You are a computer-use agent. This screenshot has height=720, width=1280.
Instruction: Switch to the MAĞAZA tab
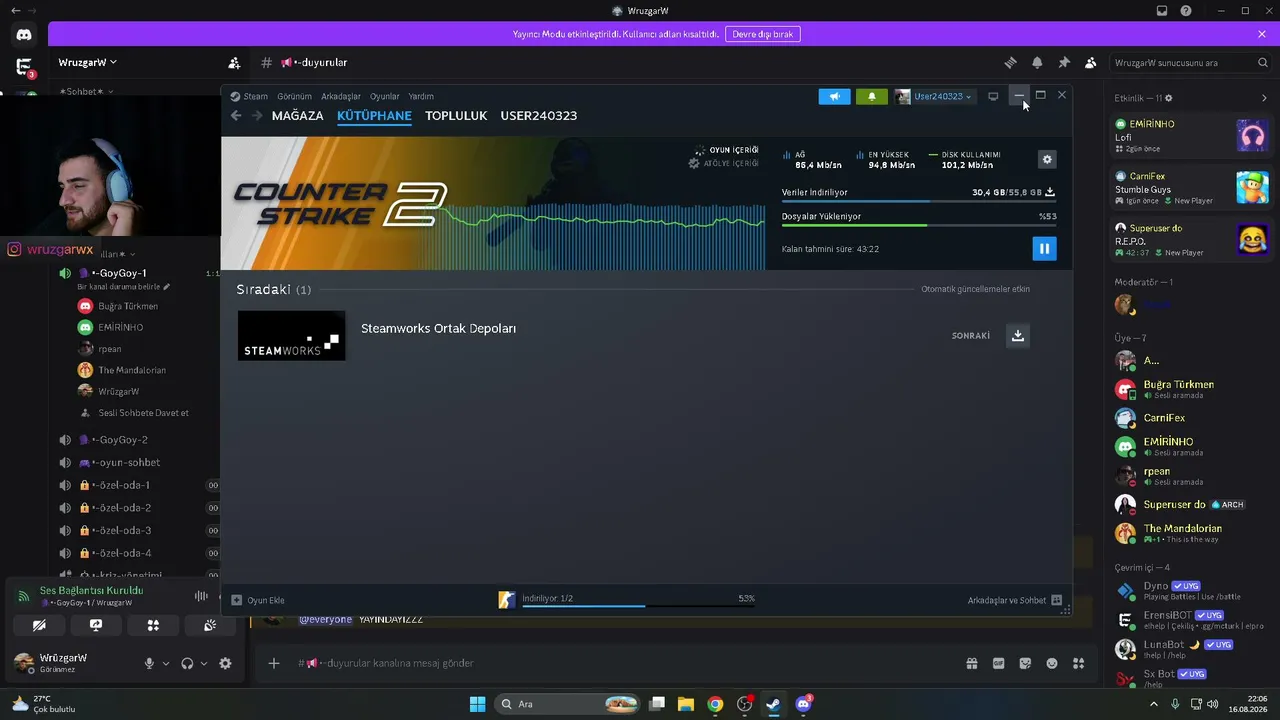pyautogui.click(x=298, y=116)
